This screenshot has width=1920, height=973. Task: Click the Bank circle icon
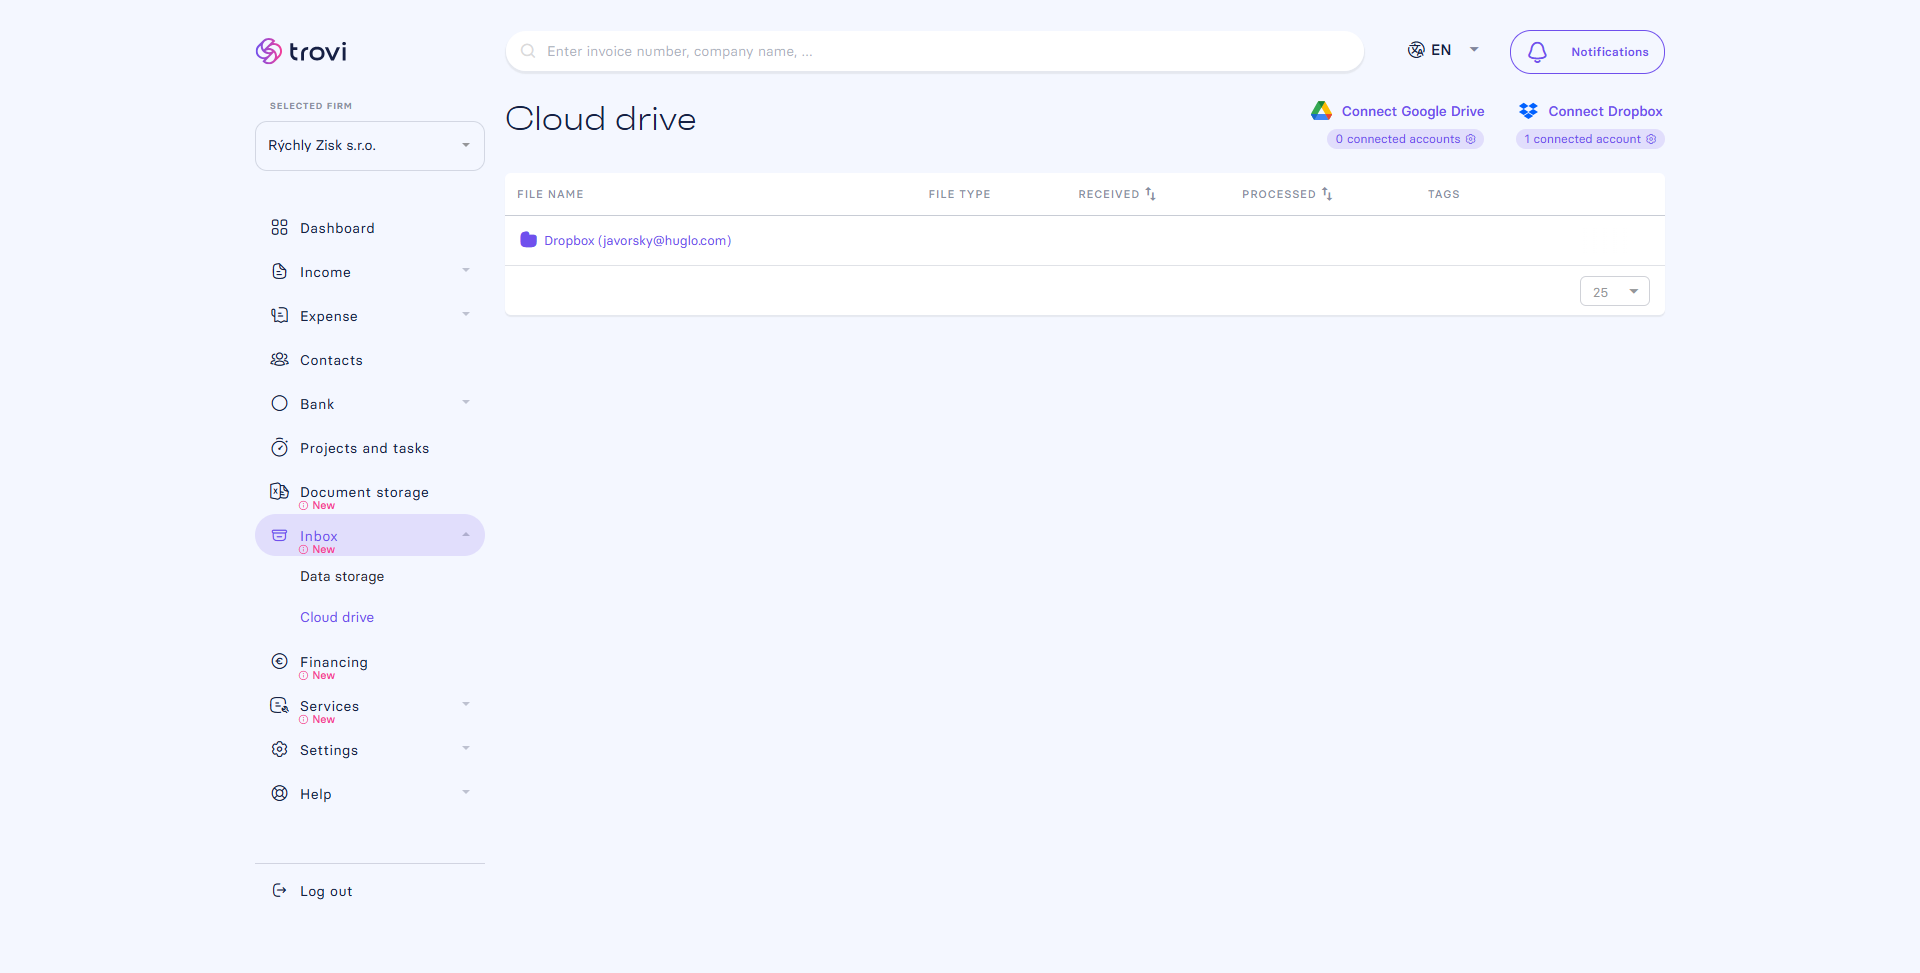click(280, 404)
